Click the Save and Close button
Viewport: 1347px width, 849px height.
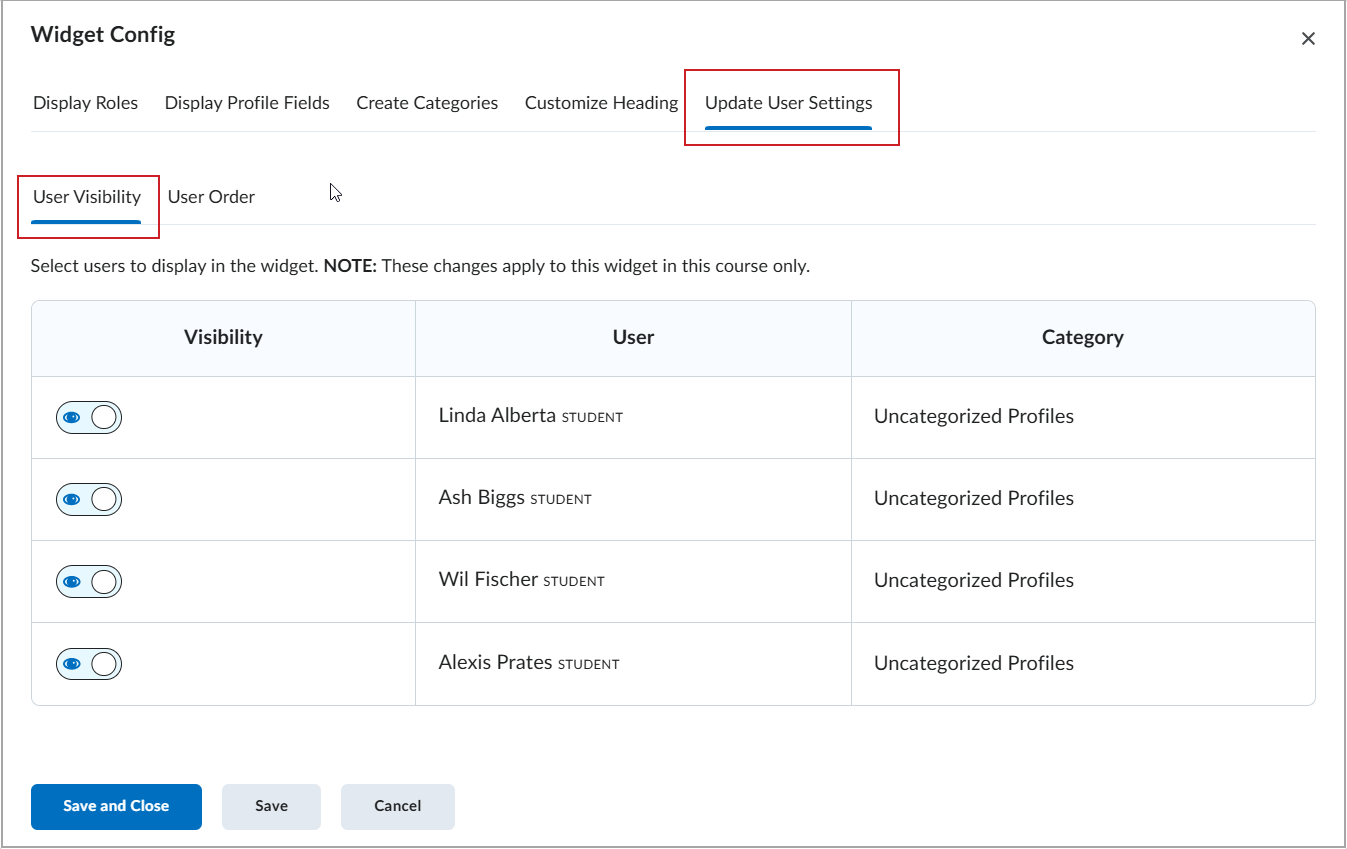(x=116, y=806)
